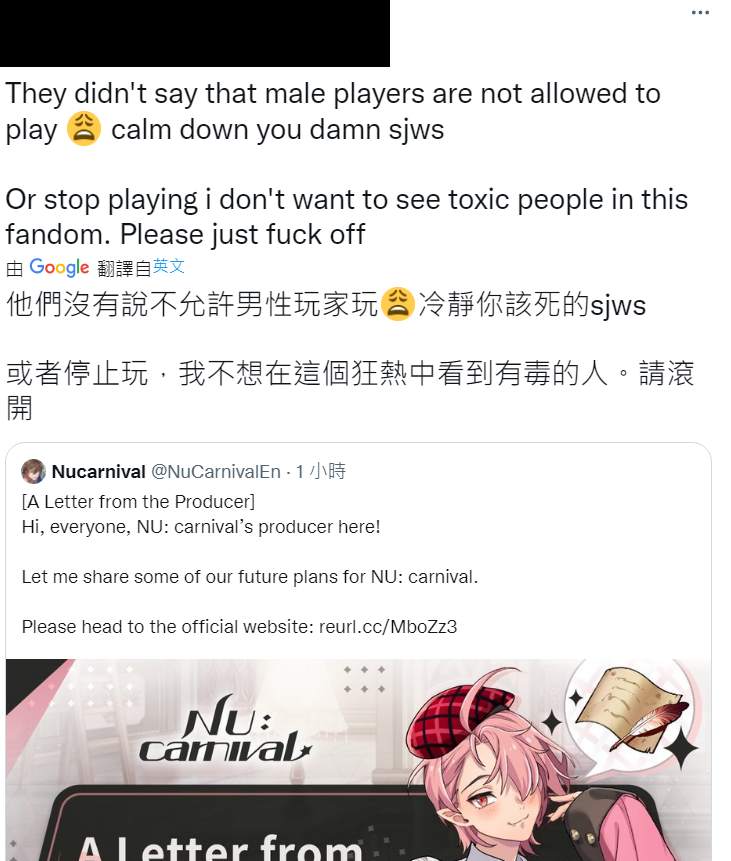Click the 1 小時 timestamp
The image size is (731, 861).
point(321,471)
